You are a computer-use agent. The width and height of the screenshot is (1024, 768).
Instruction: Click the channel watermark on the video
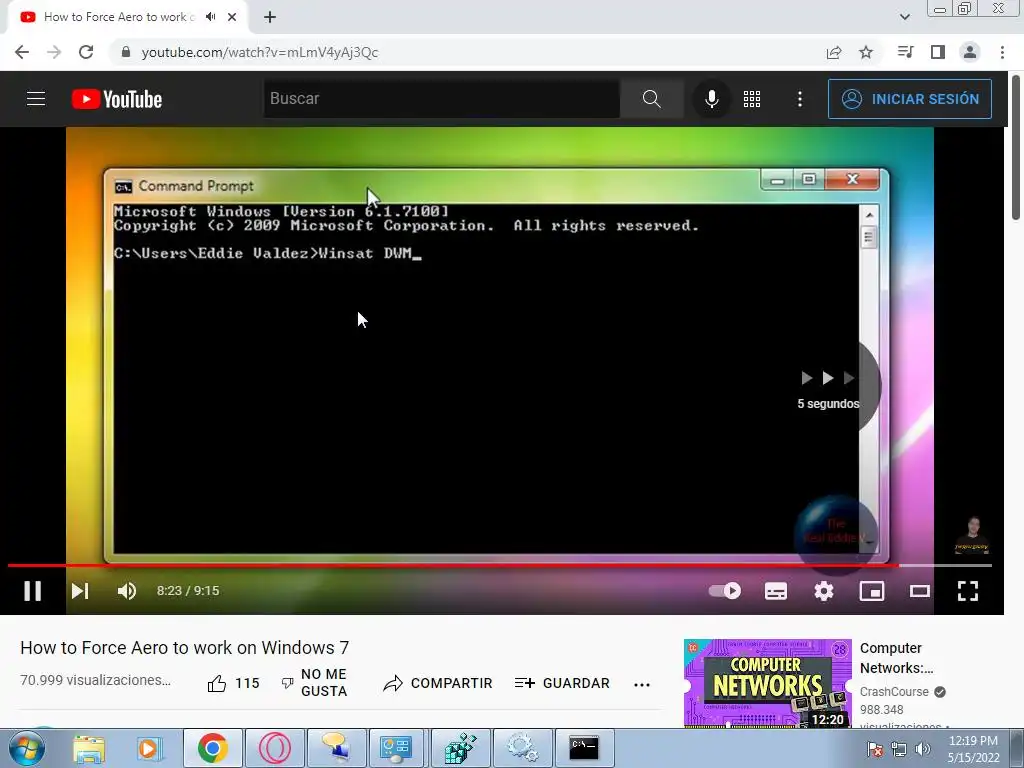[972, 535]
